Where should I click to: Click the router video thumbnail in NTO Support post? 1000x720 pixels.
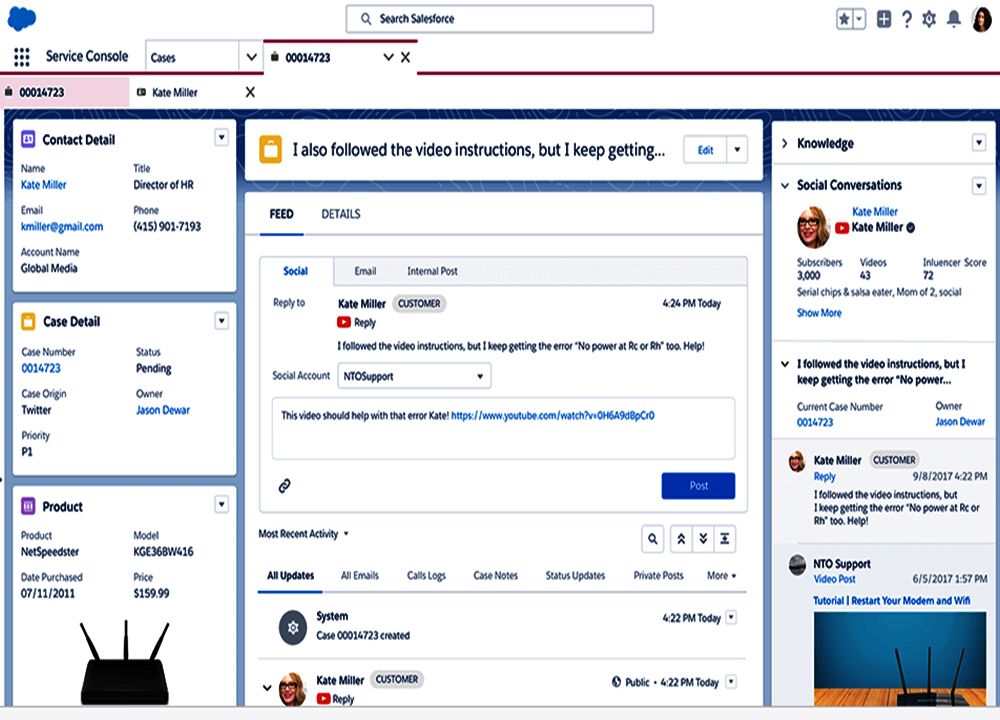[x=899, y=659]
